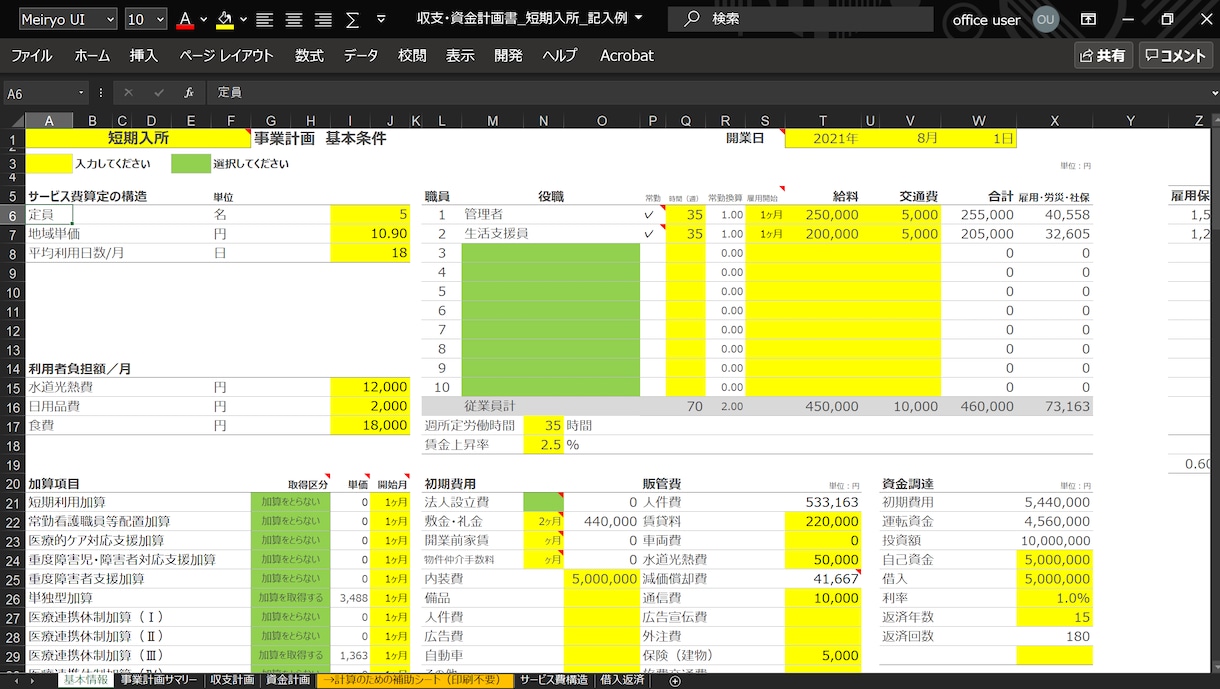
Task: Switch to 借入返済 sheet tab
Action: (622, 680)
